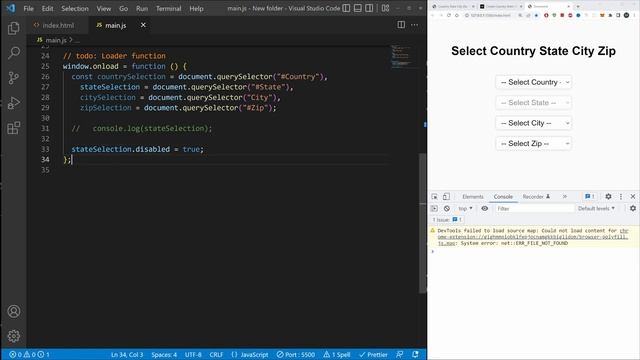Click the editor minimap
This screenshot has height=360, width=640.
402,56
